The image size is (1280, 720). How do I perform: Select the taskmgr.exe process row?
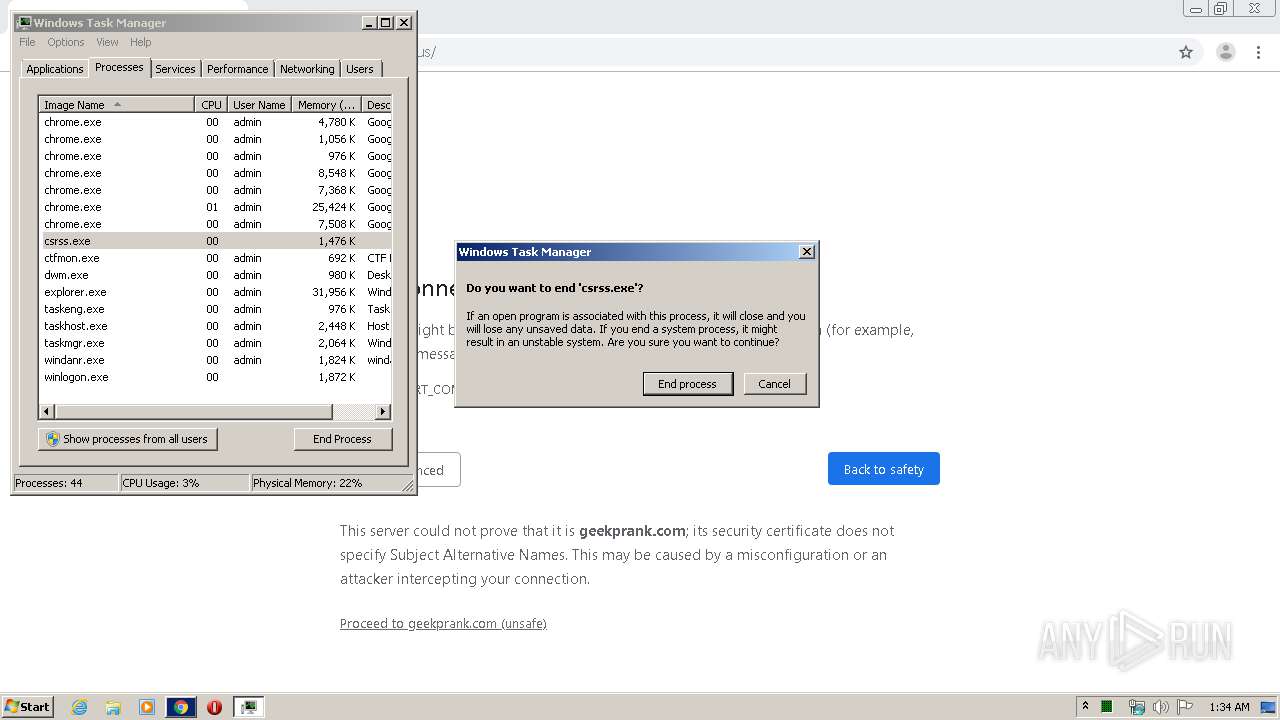(215, 343)
